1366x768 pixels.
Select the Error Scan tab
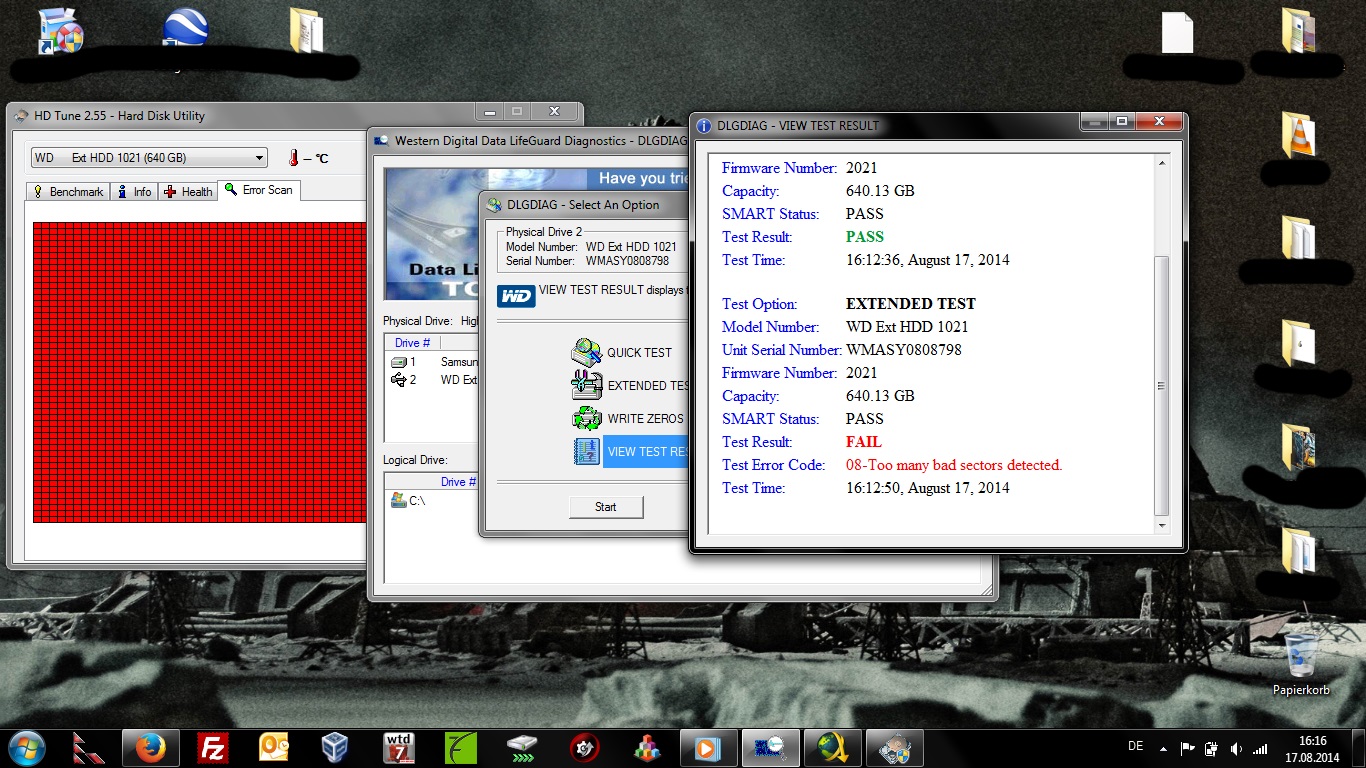[x=258, y=190]
